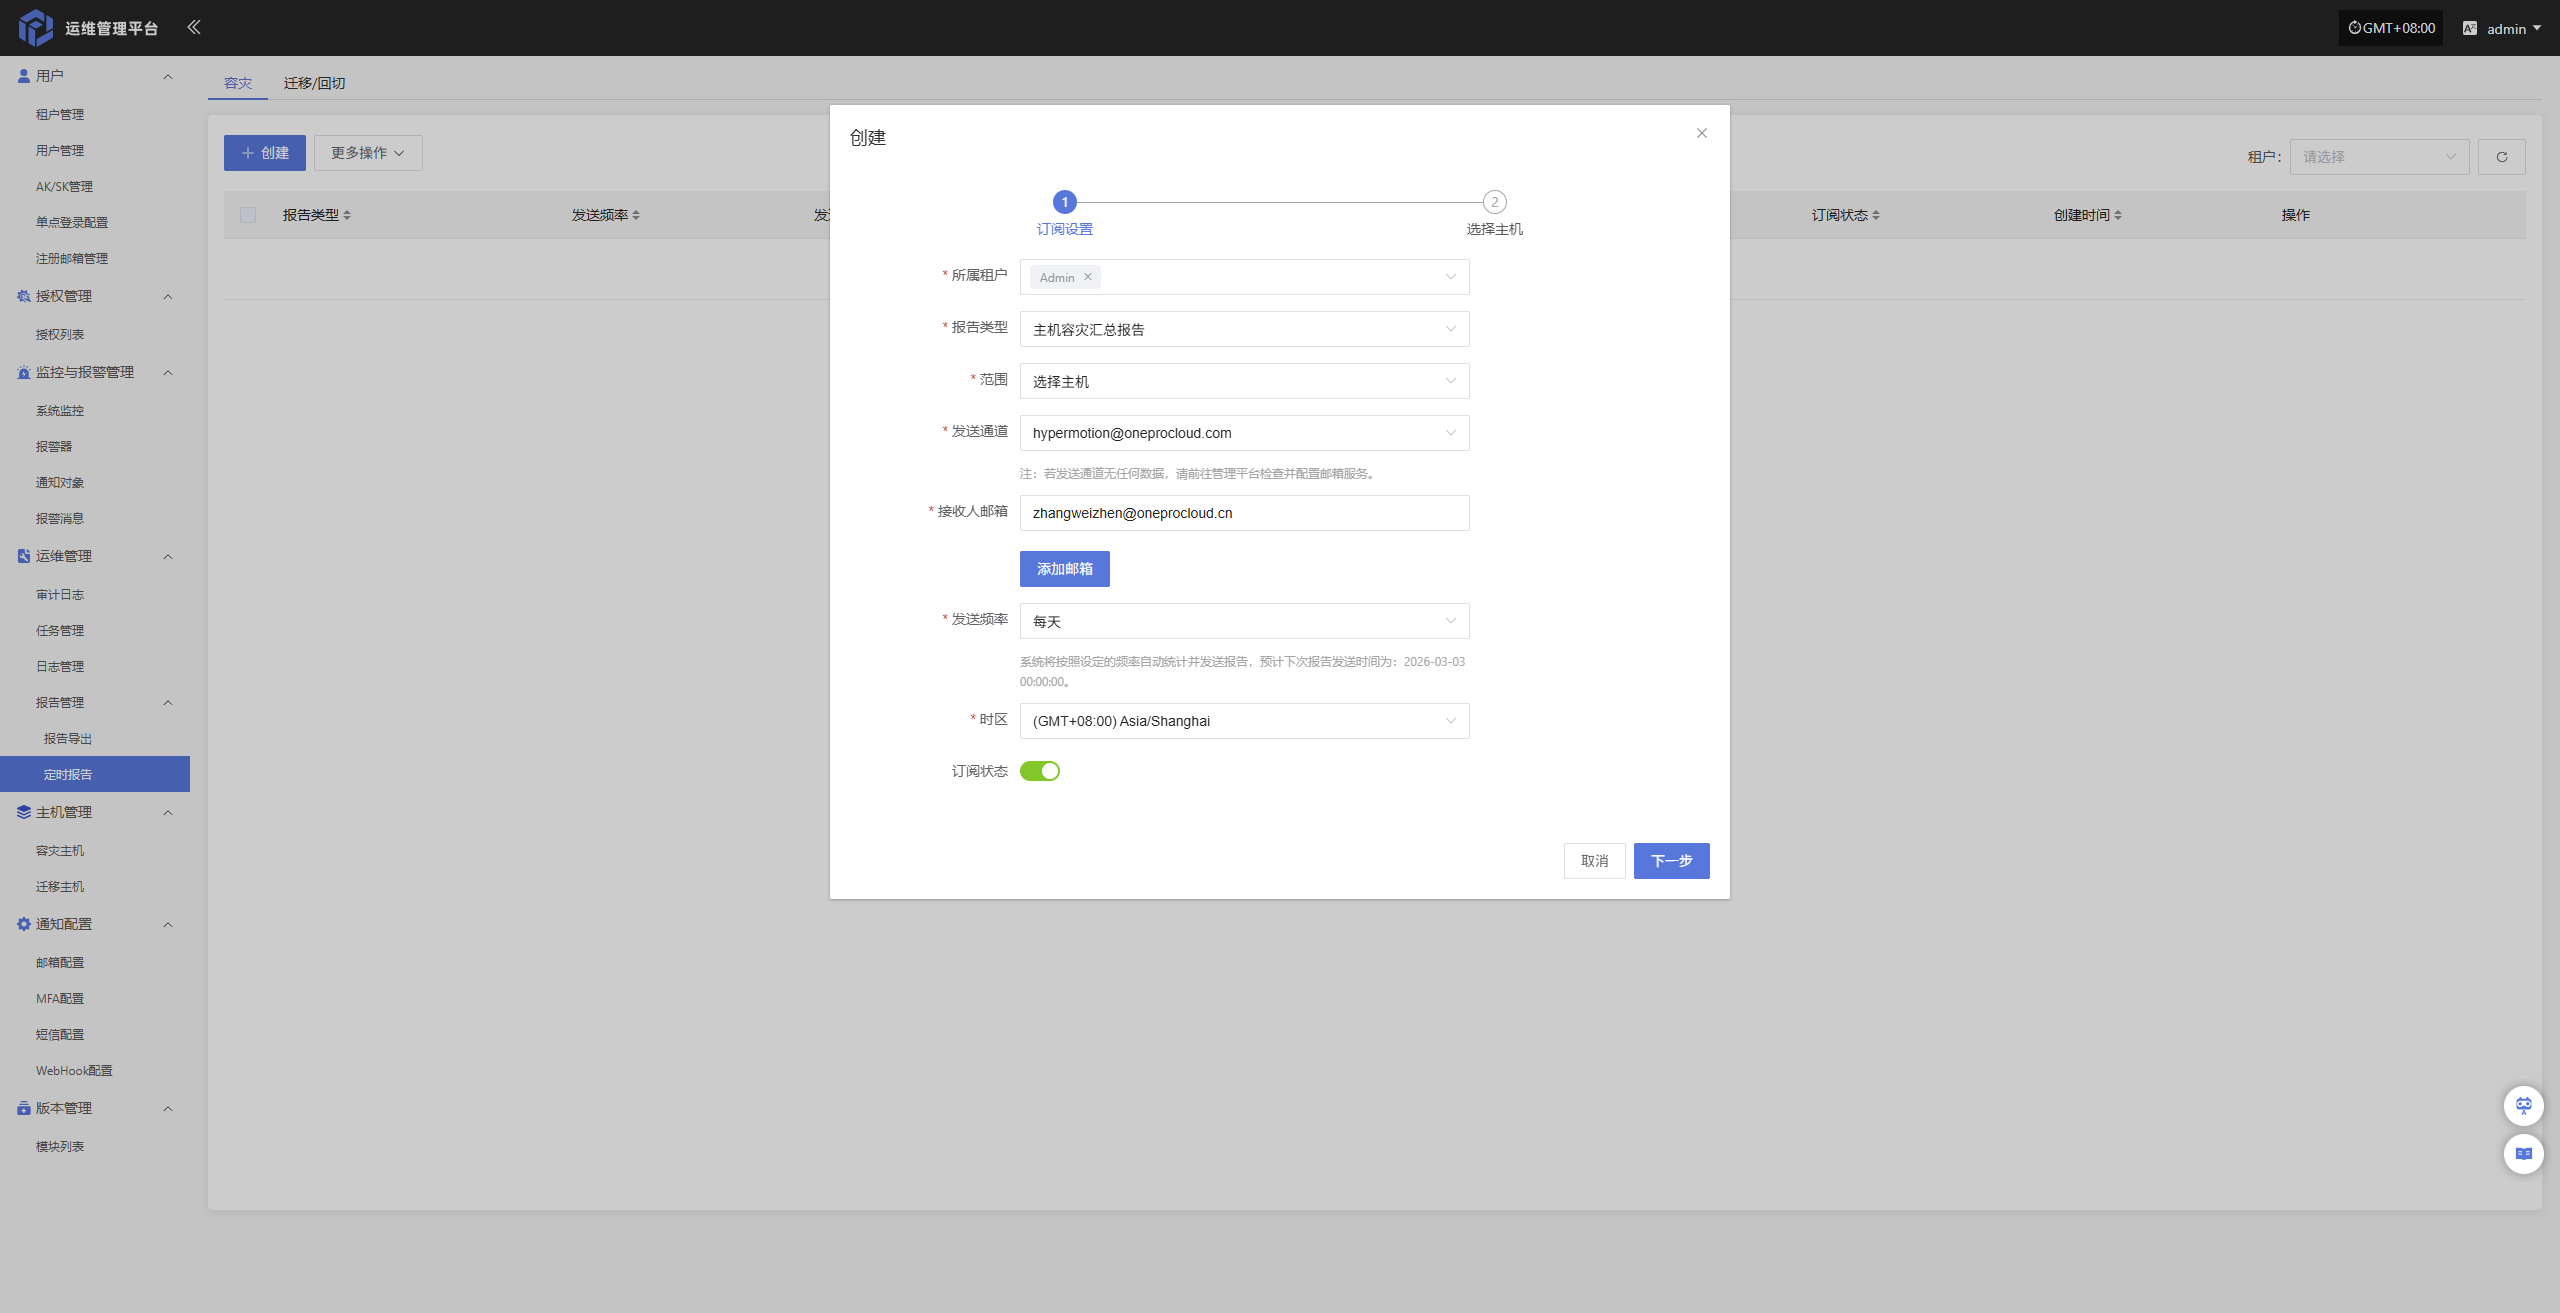Click the 下一步 button
The height and width of the screenshot is (1313, 2560).
pyautogui.click(x=1671, y=861)
